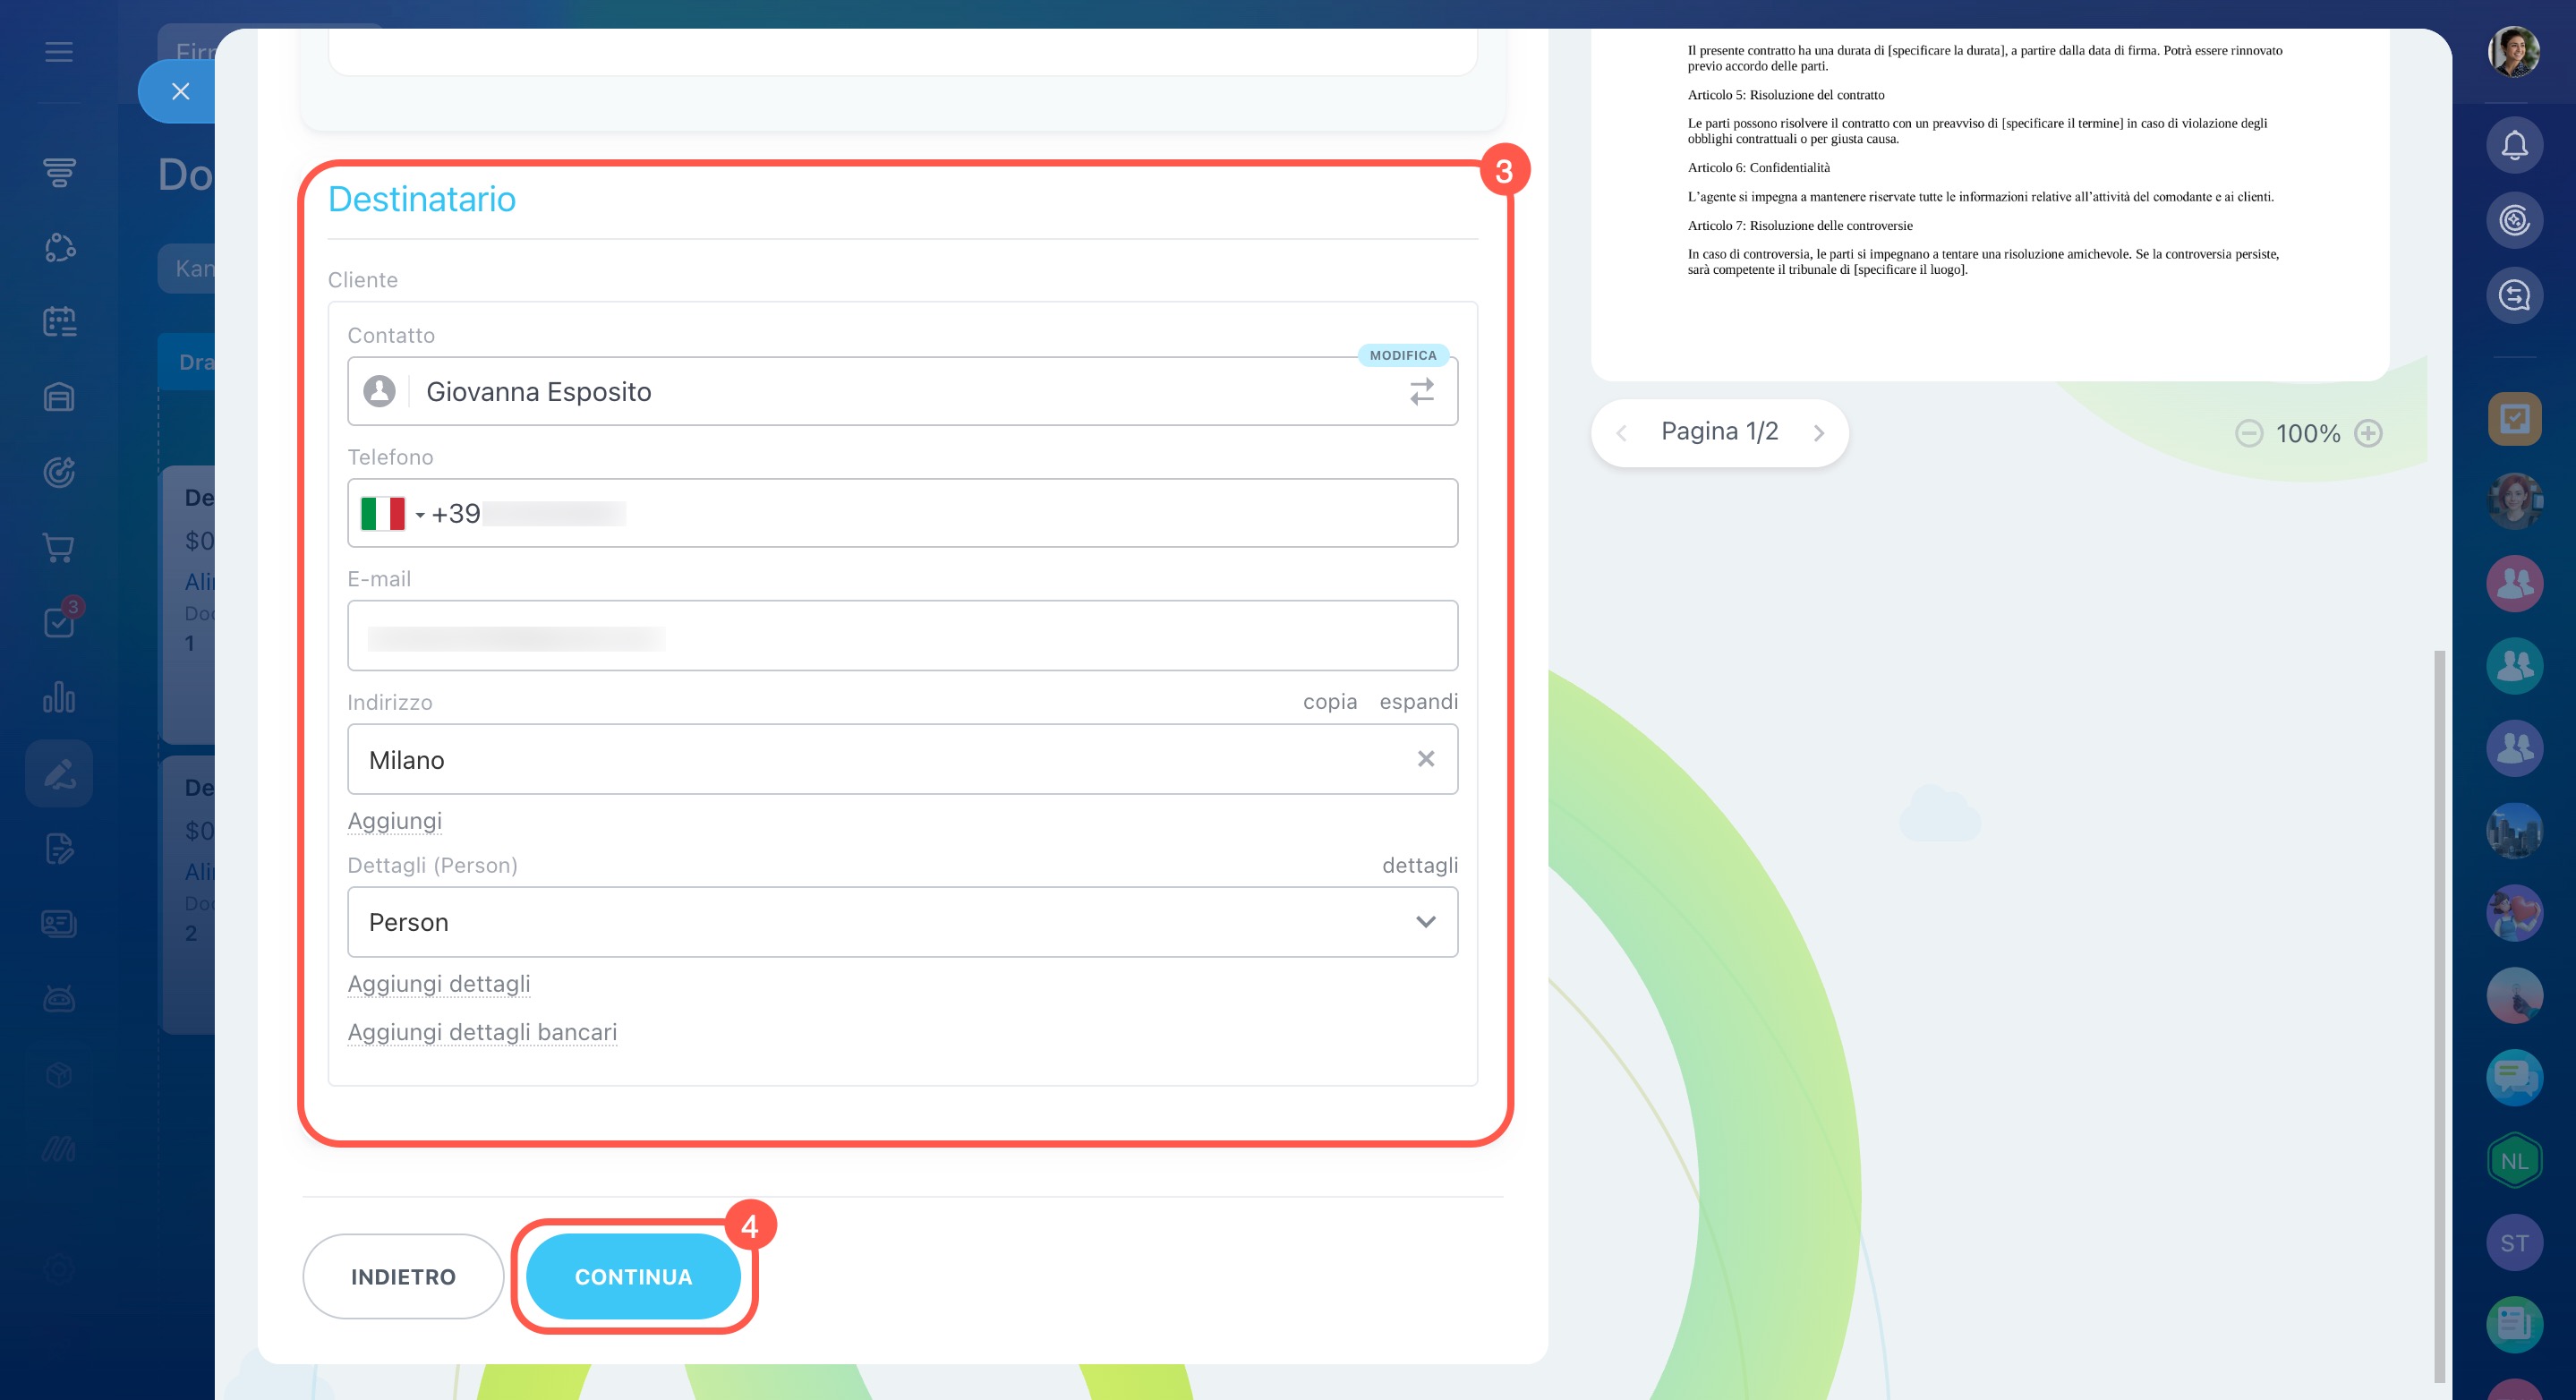Viewport: 2576px width, 1400px height.
Task: Open the calendar sidebar icon
Action: click(59, 322)
